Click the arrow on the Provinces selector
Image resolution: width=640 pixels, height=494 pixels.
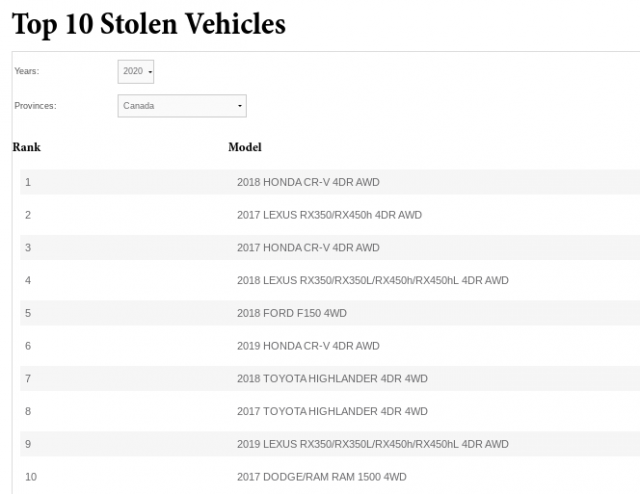tap(240, 106)
